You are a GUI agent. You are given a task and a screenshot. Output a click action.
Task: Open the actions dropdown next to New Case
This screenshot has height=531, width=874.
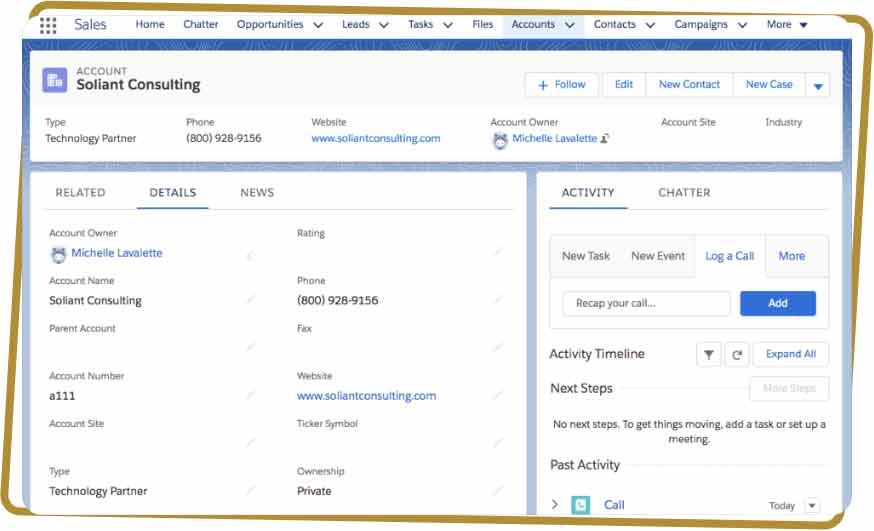(x=818, y=86)
